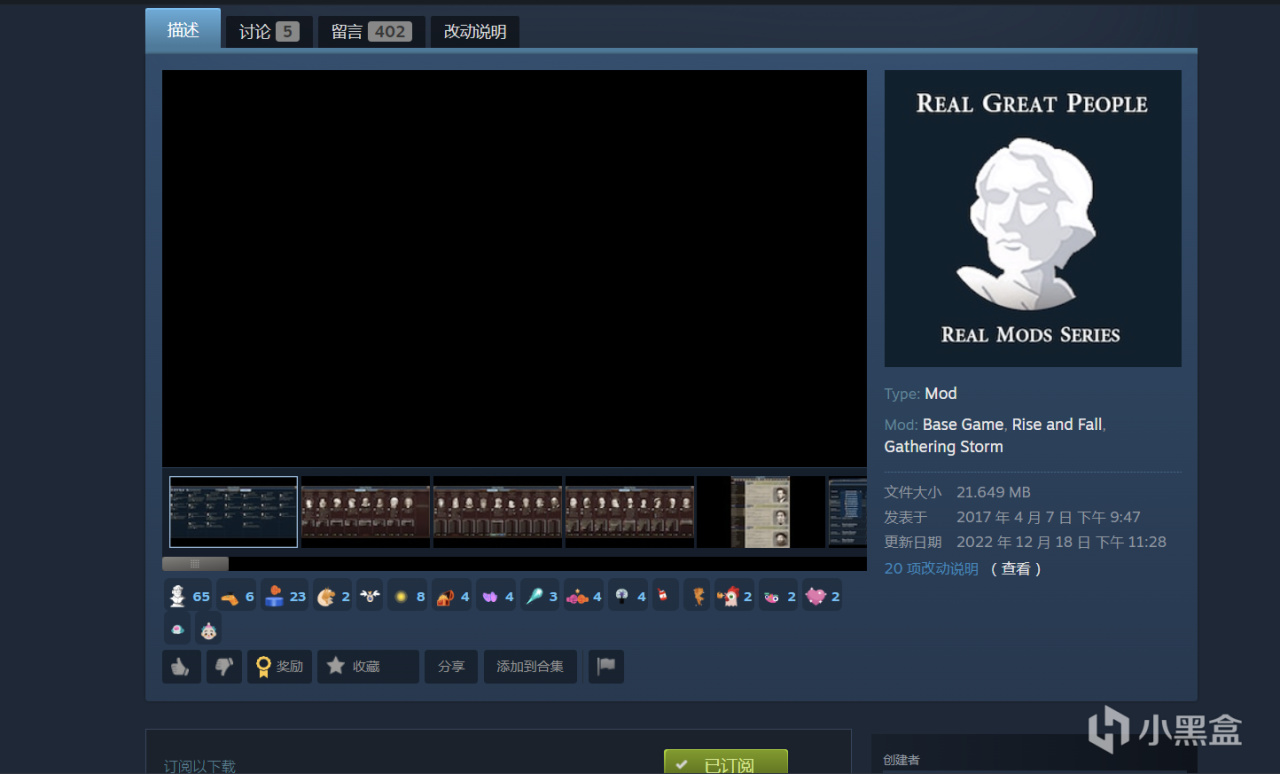Click the bust statue award with 65
The width and height of the screenshot is (1280, 774).
coord(188,597)
